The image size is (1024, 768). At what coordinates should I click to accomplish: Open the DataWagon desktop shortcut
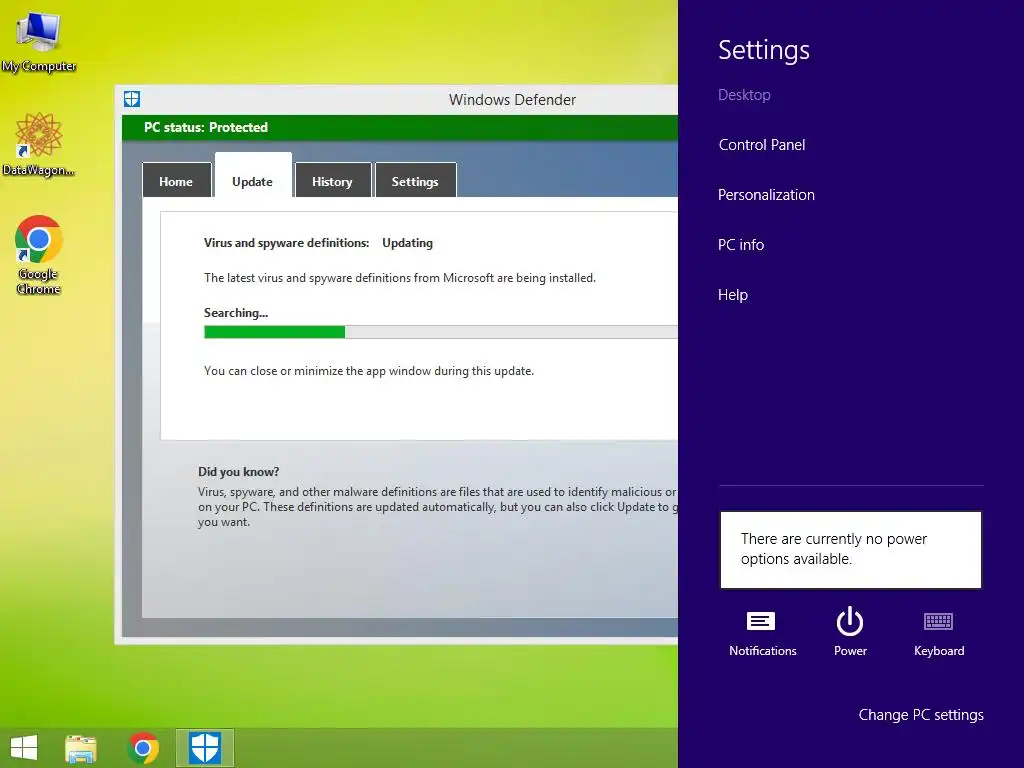pos(39,144)
